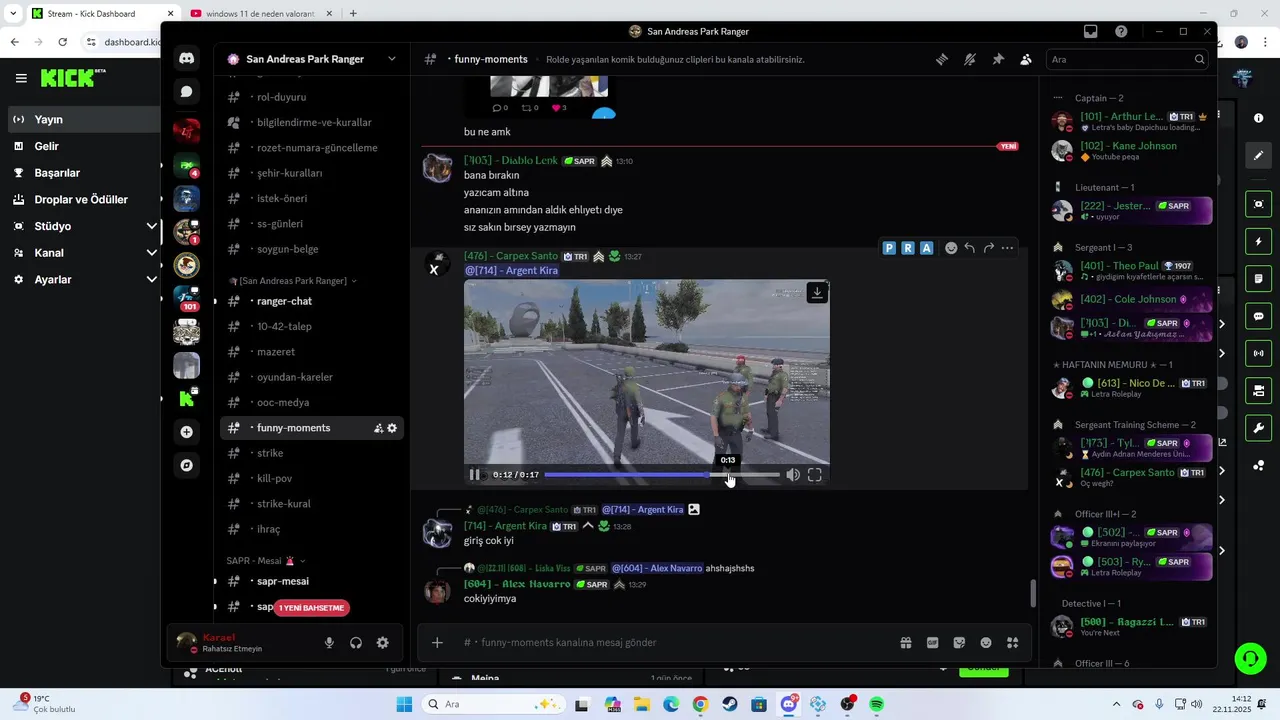Open Discord direct messages home
Image resolution: width=1280 pixels, height=720 pixels.
tap(186, 59)
